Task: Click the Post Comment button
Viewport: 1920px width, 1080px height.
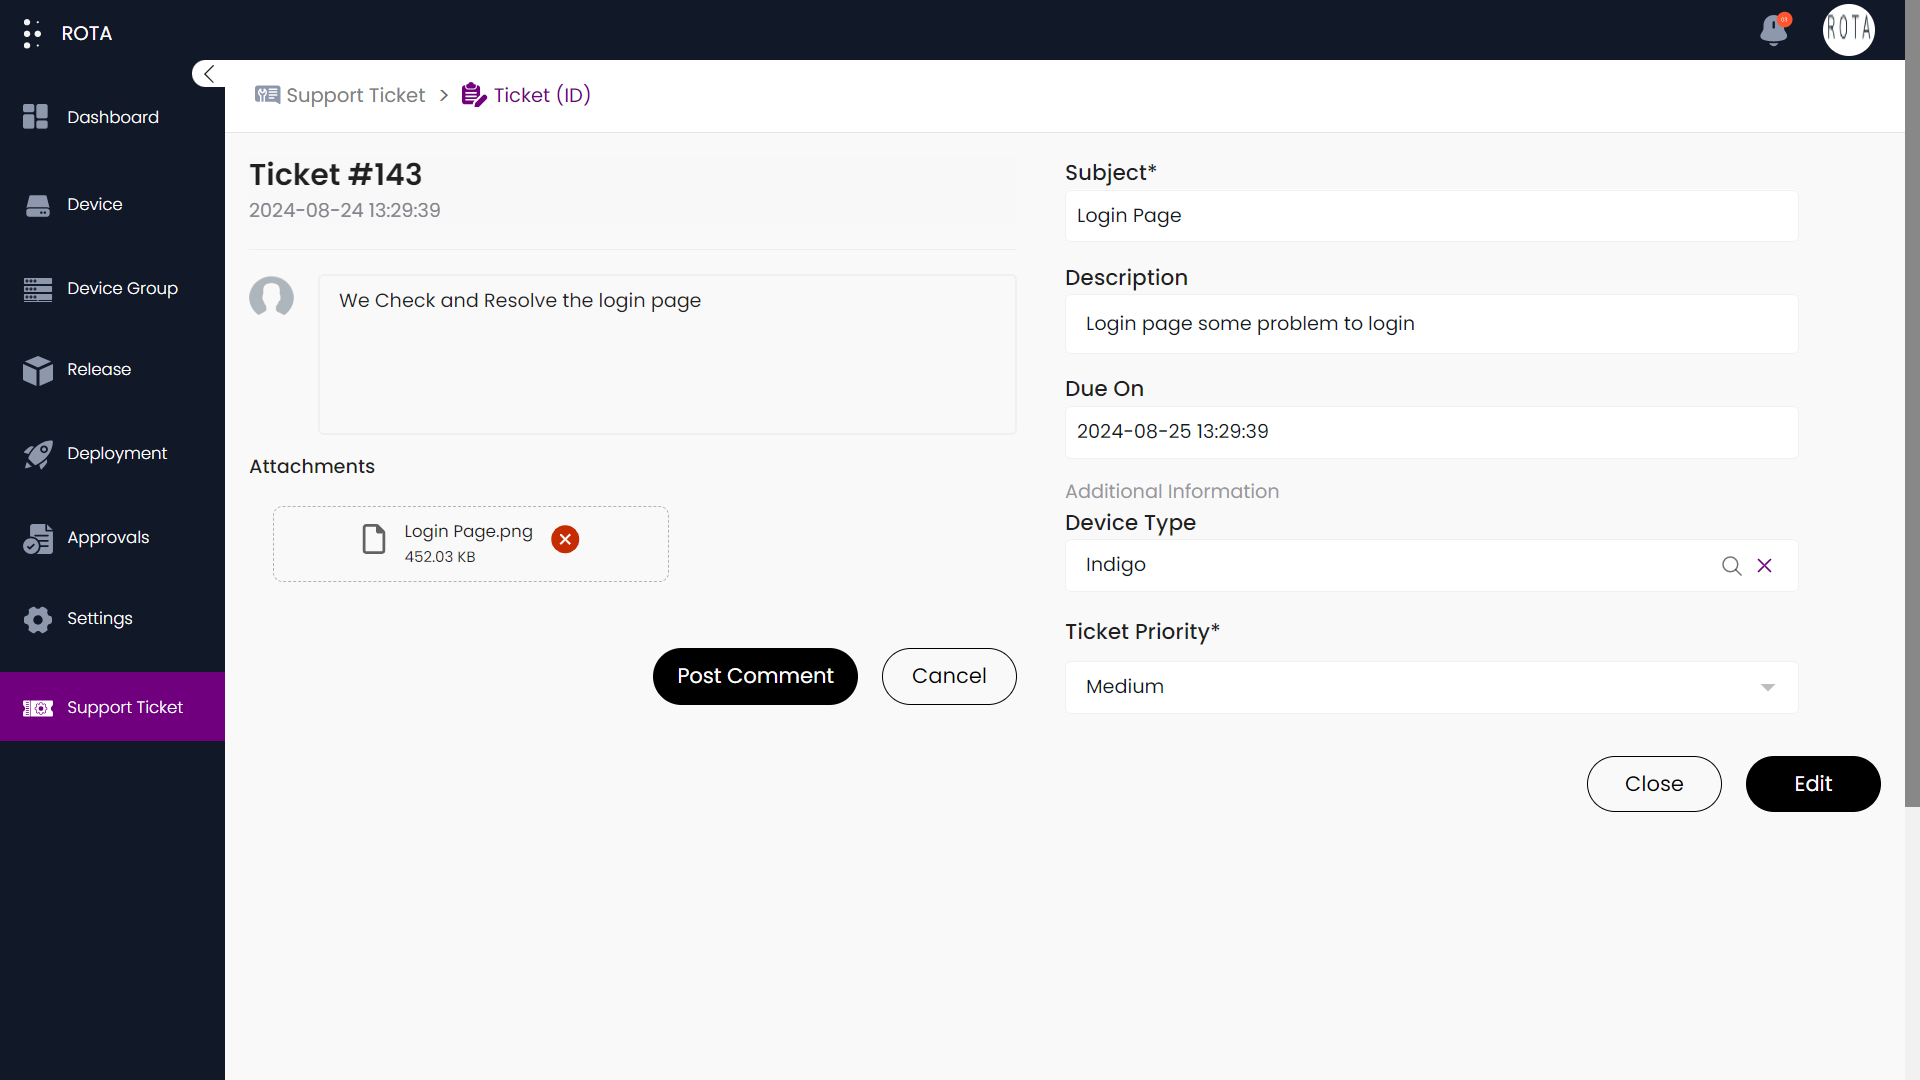Action: (x=755, y=676)
